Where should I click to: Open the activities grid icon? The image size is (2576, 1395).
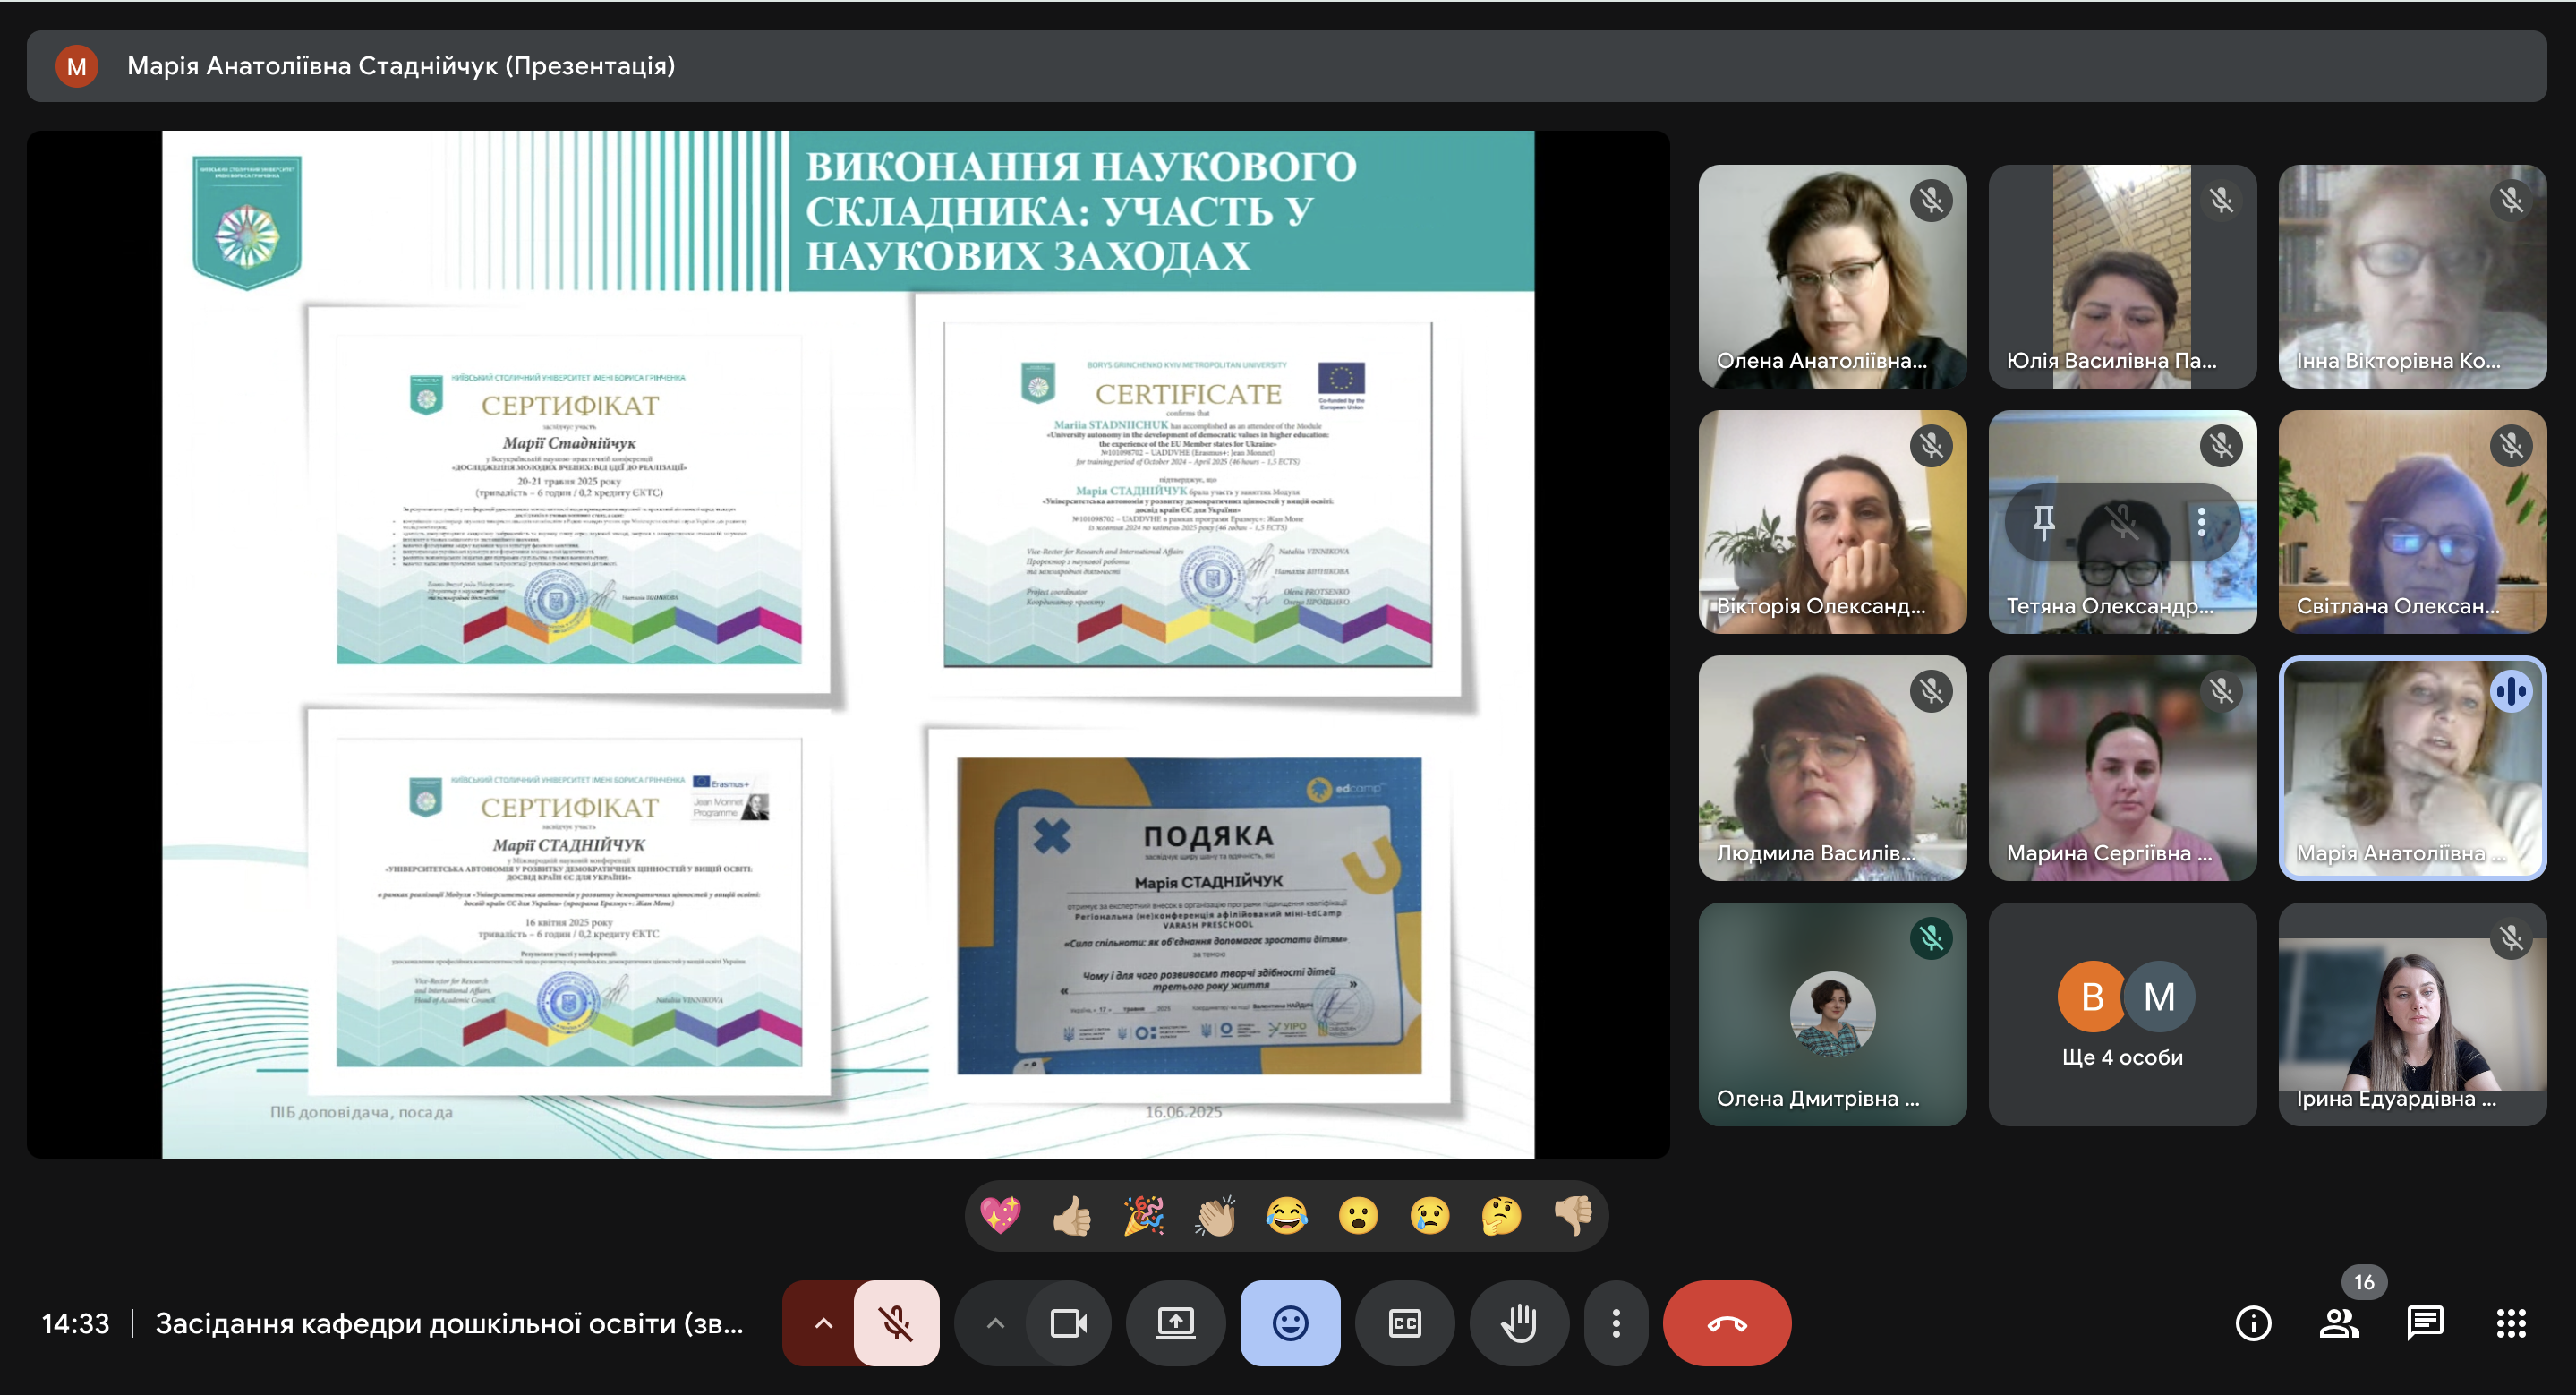2510,1323
